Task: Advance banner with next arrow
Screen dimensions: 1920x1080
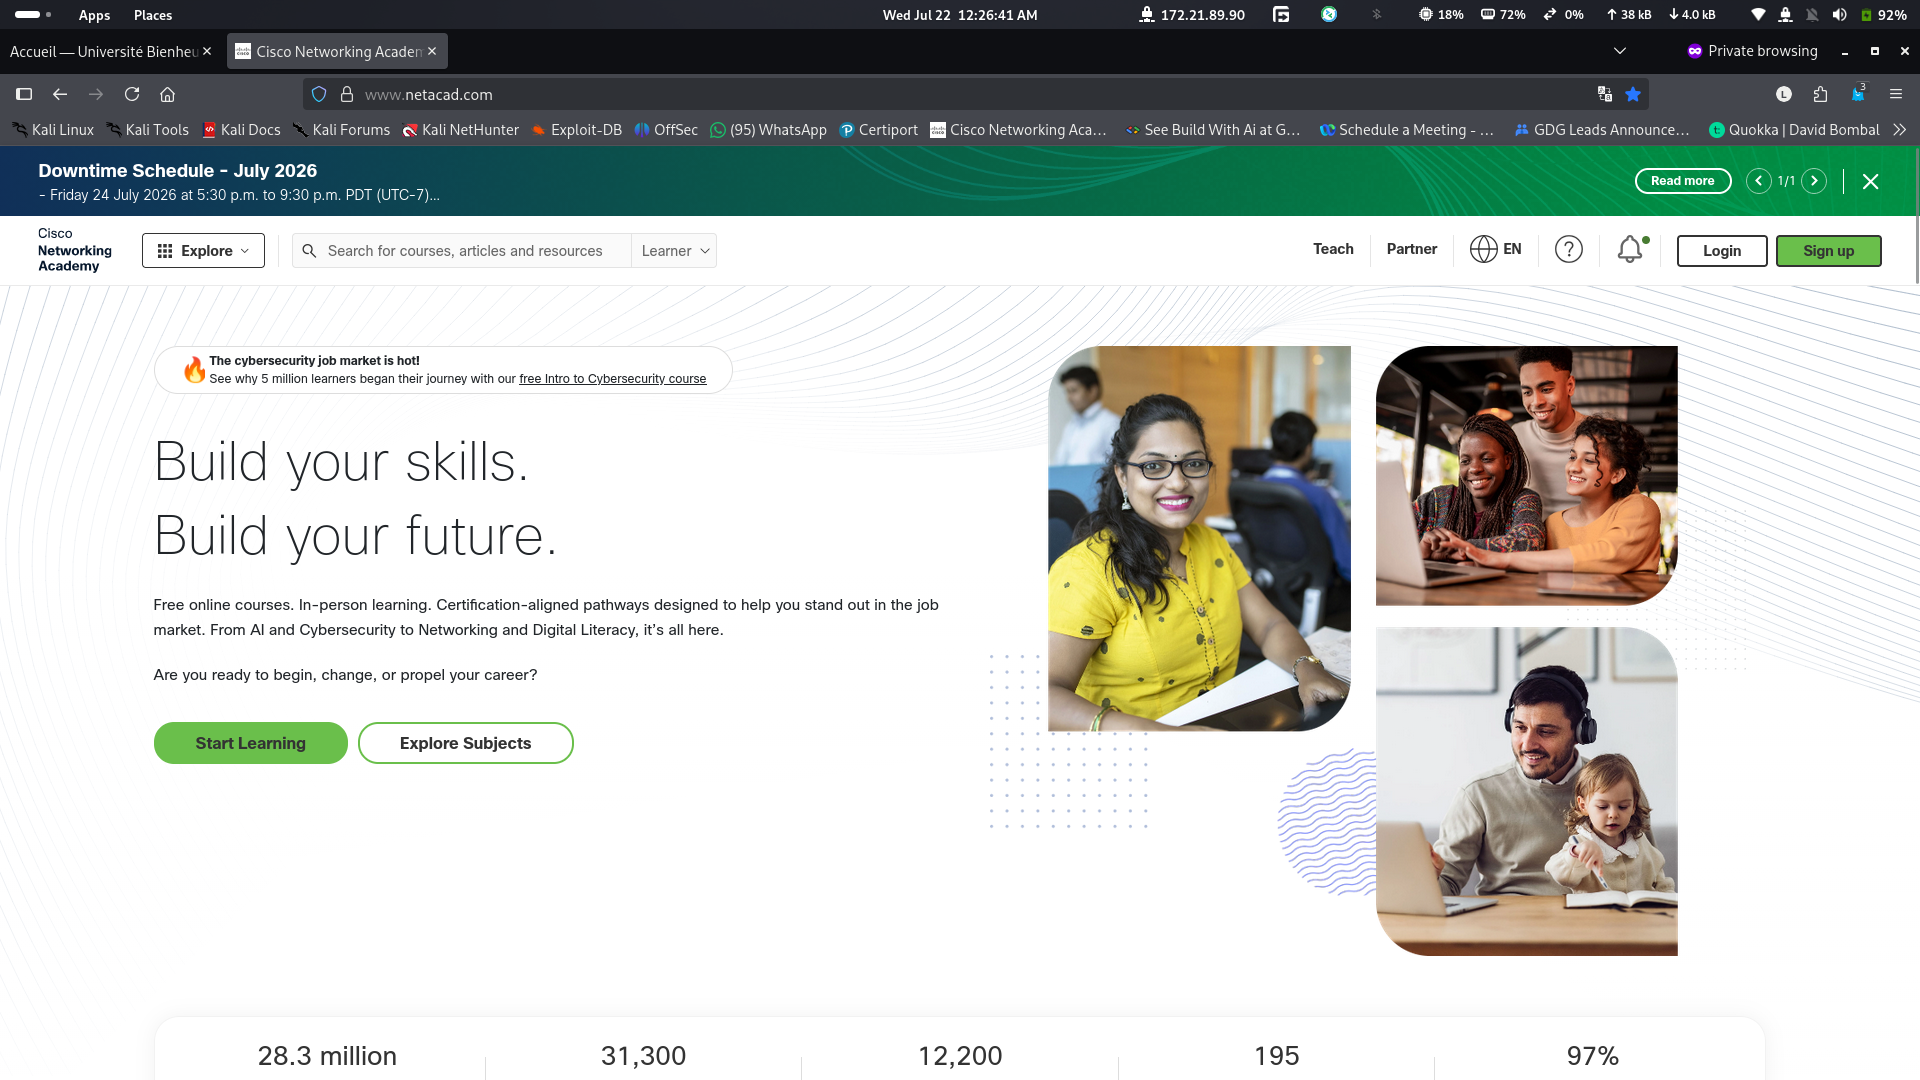Action: coord(1814,181)
